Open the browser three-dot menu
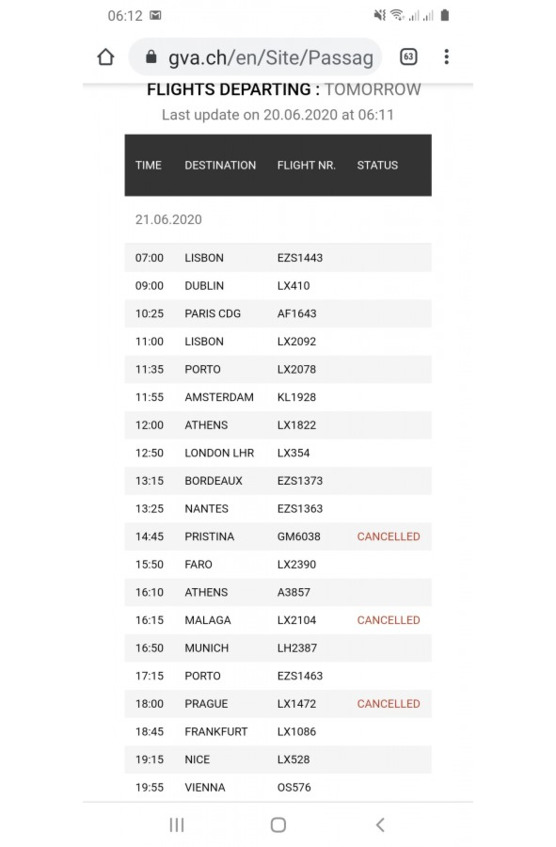 click(x=446, y=57)
